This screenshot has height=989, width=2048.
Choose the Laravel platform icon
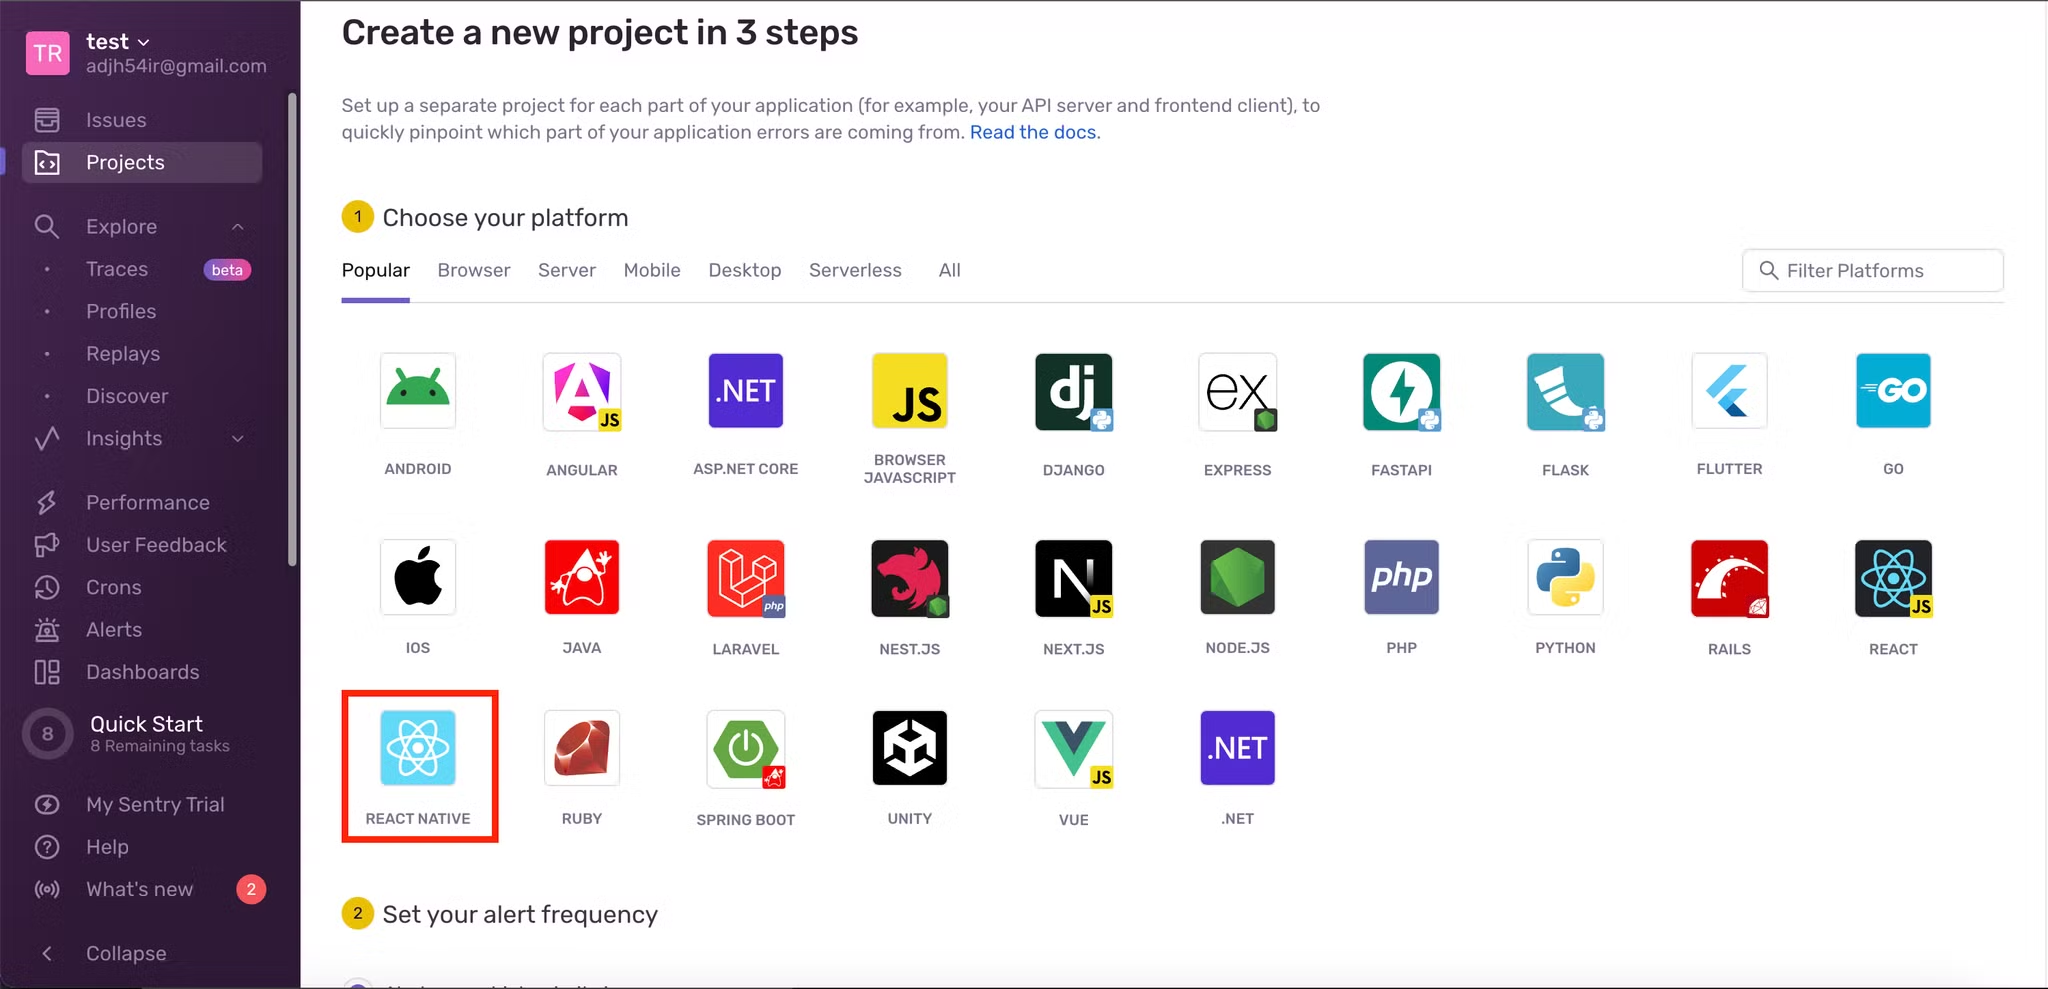click(746, 578)
